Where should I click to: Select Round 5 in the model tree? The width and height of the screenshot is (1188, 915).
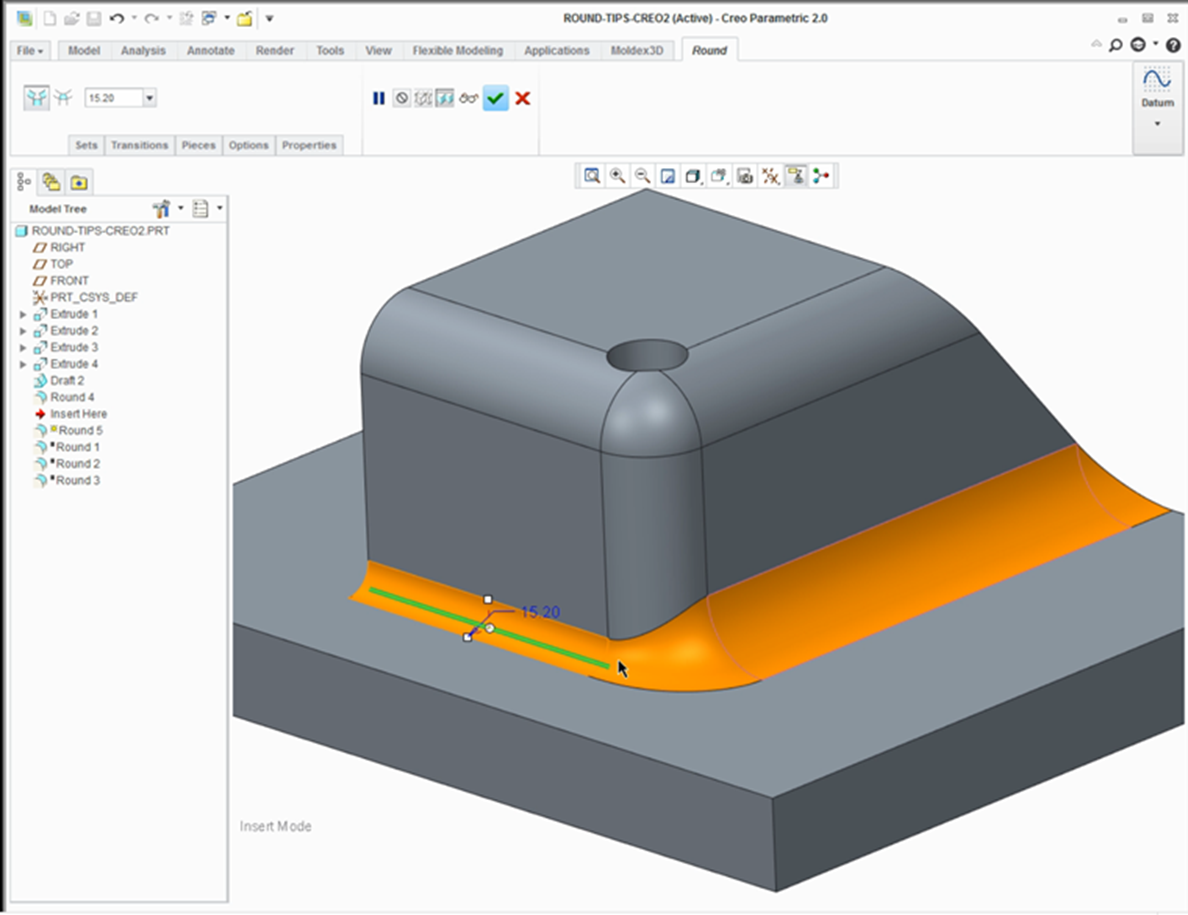click(80, 431)
